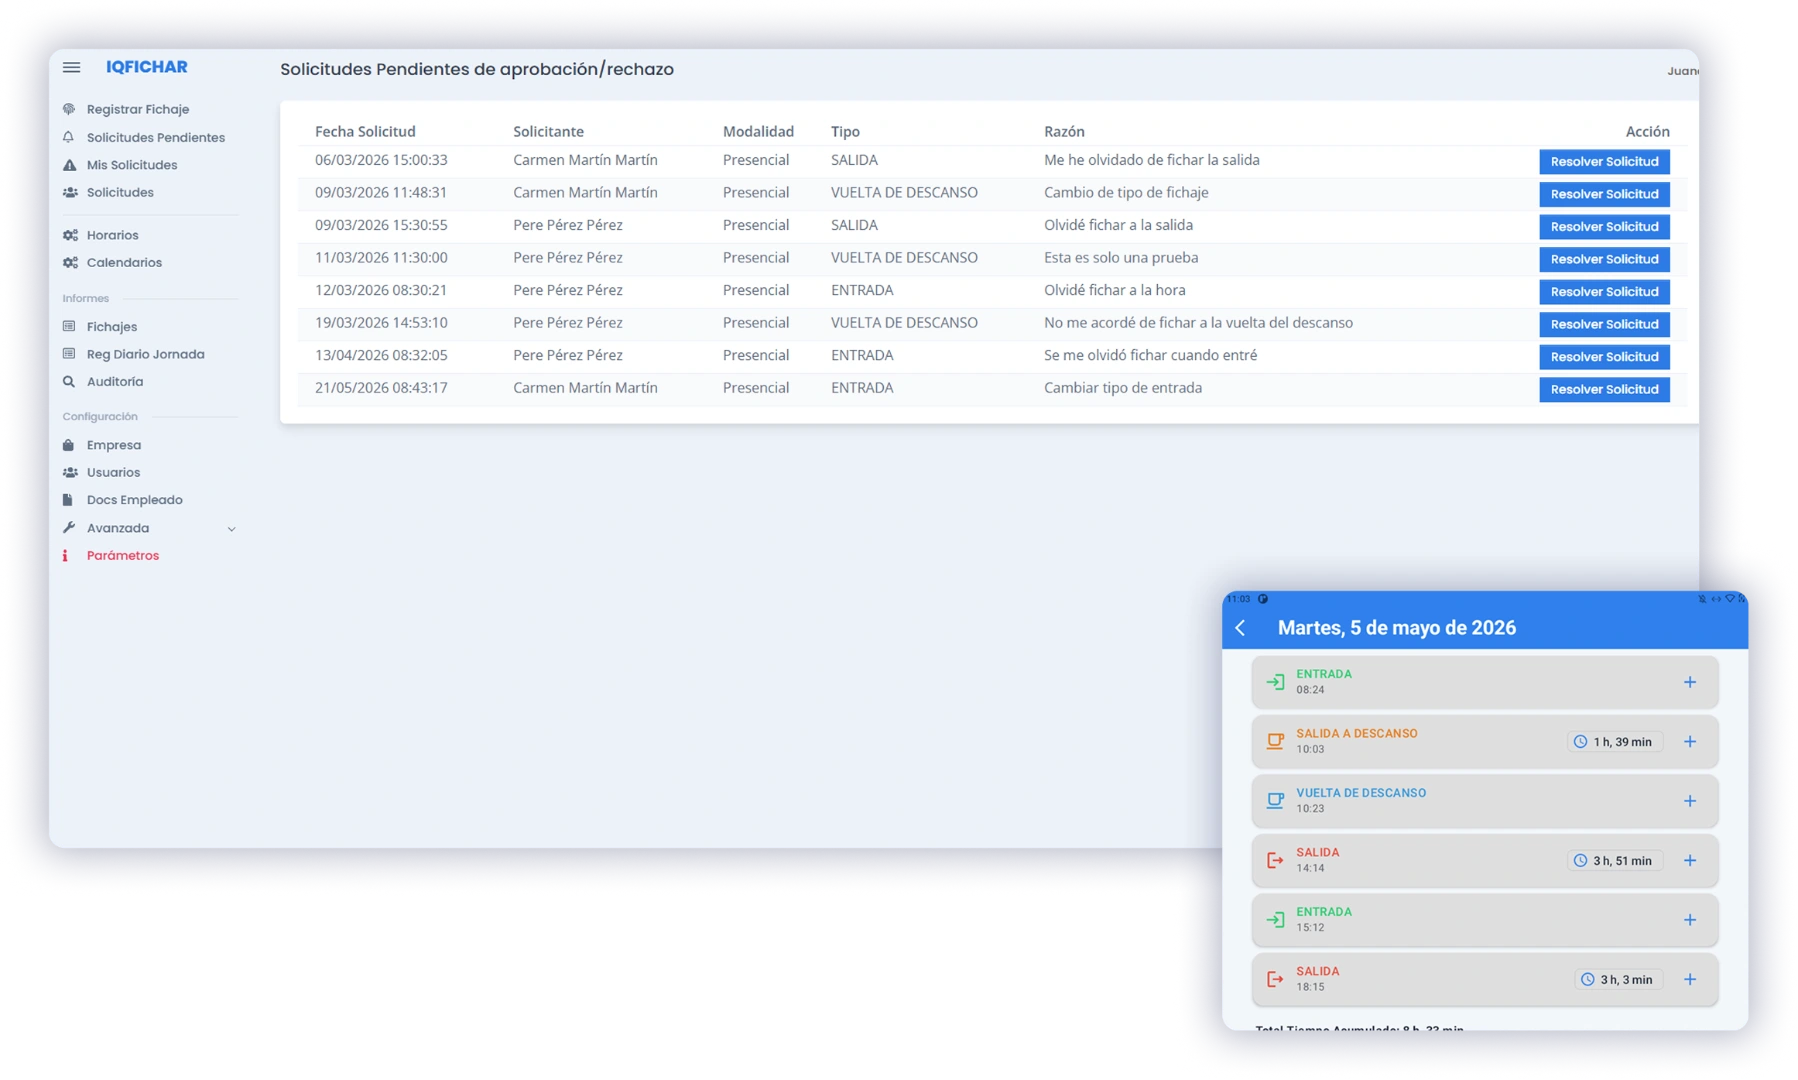Tap plus on VUELTA DE DESCANSO 10:23
Viewport: 1798px width, 1080px height.
[x=1689, y=801]
